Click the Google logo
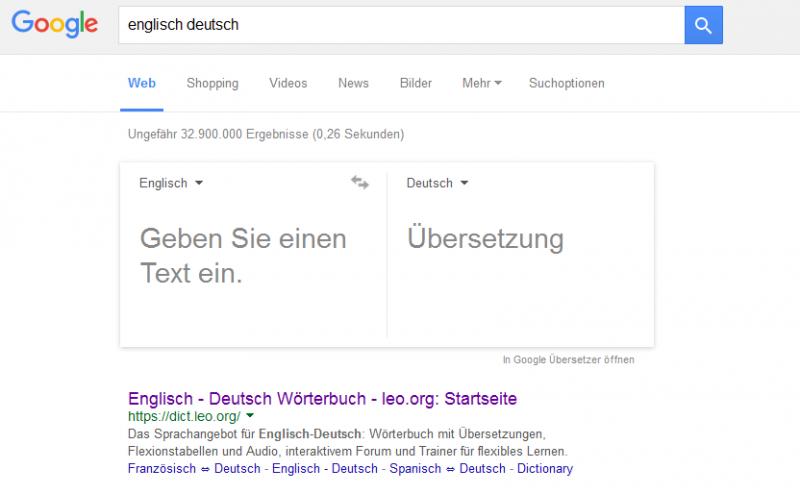The height and width of the screenshot is (494, 800). [x=55, y=24]
